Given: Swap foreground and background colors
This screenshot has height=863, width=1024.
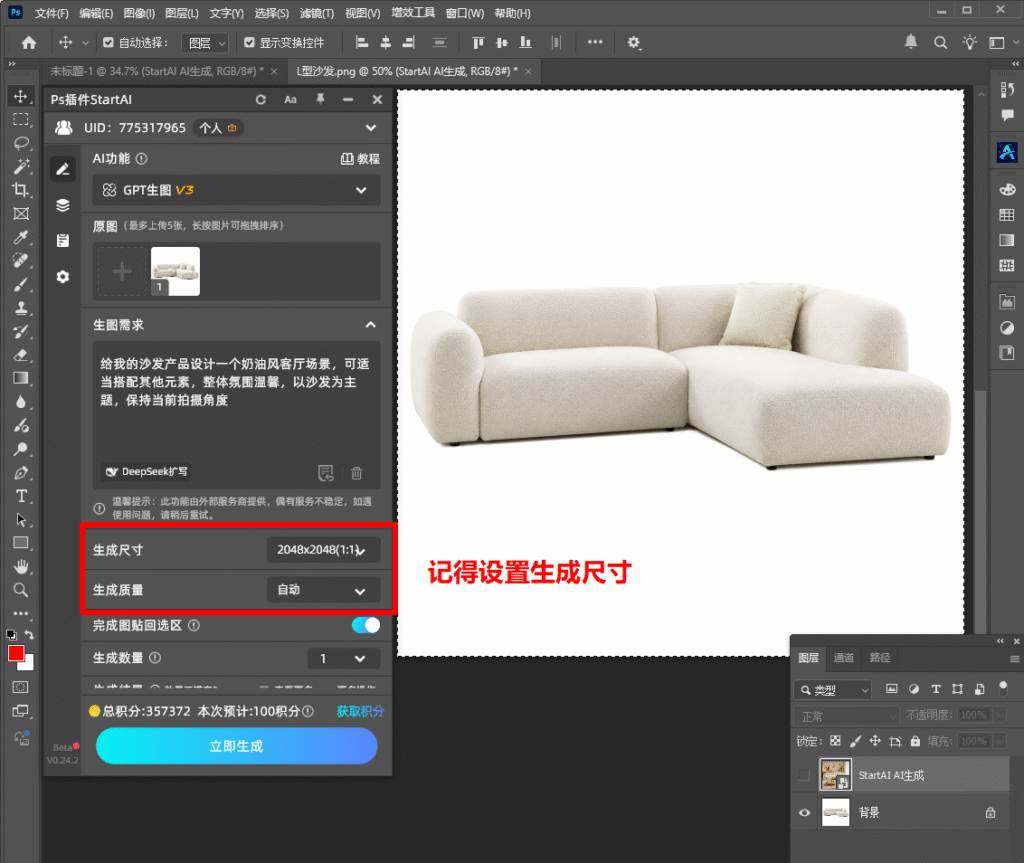Looking at the screenshot, I should pos(29,634).
